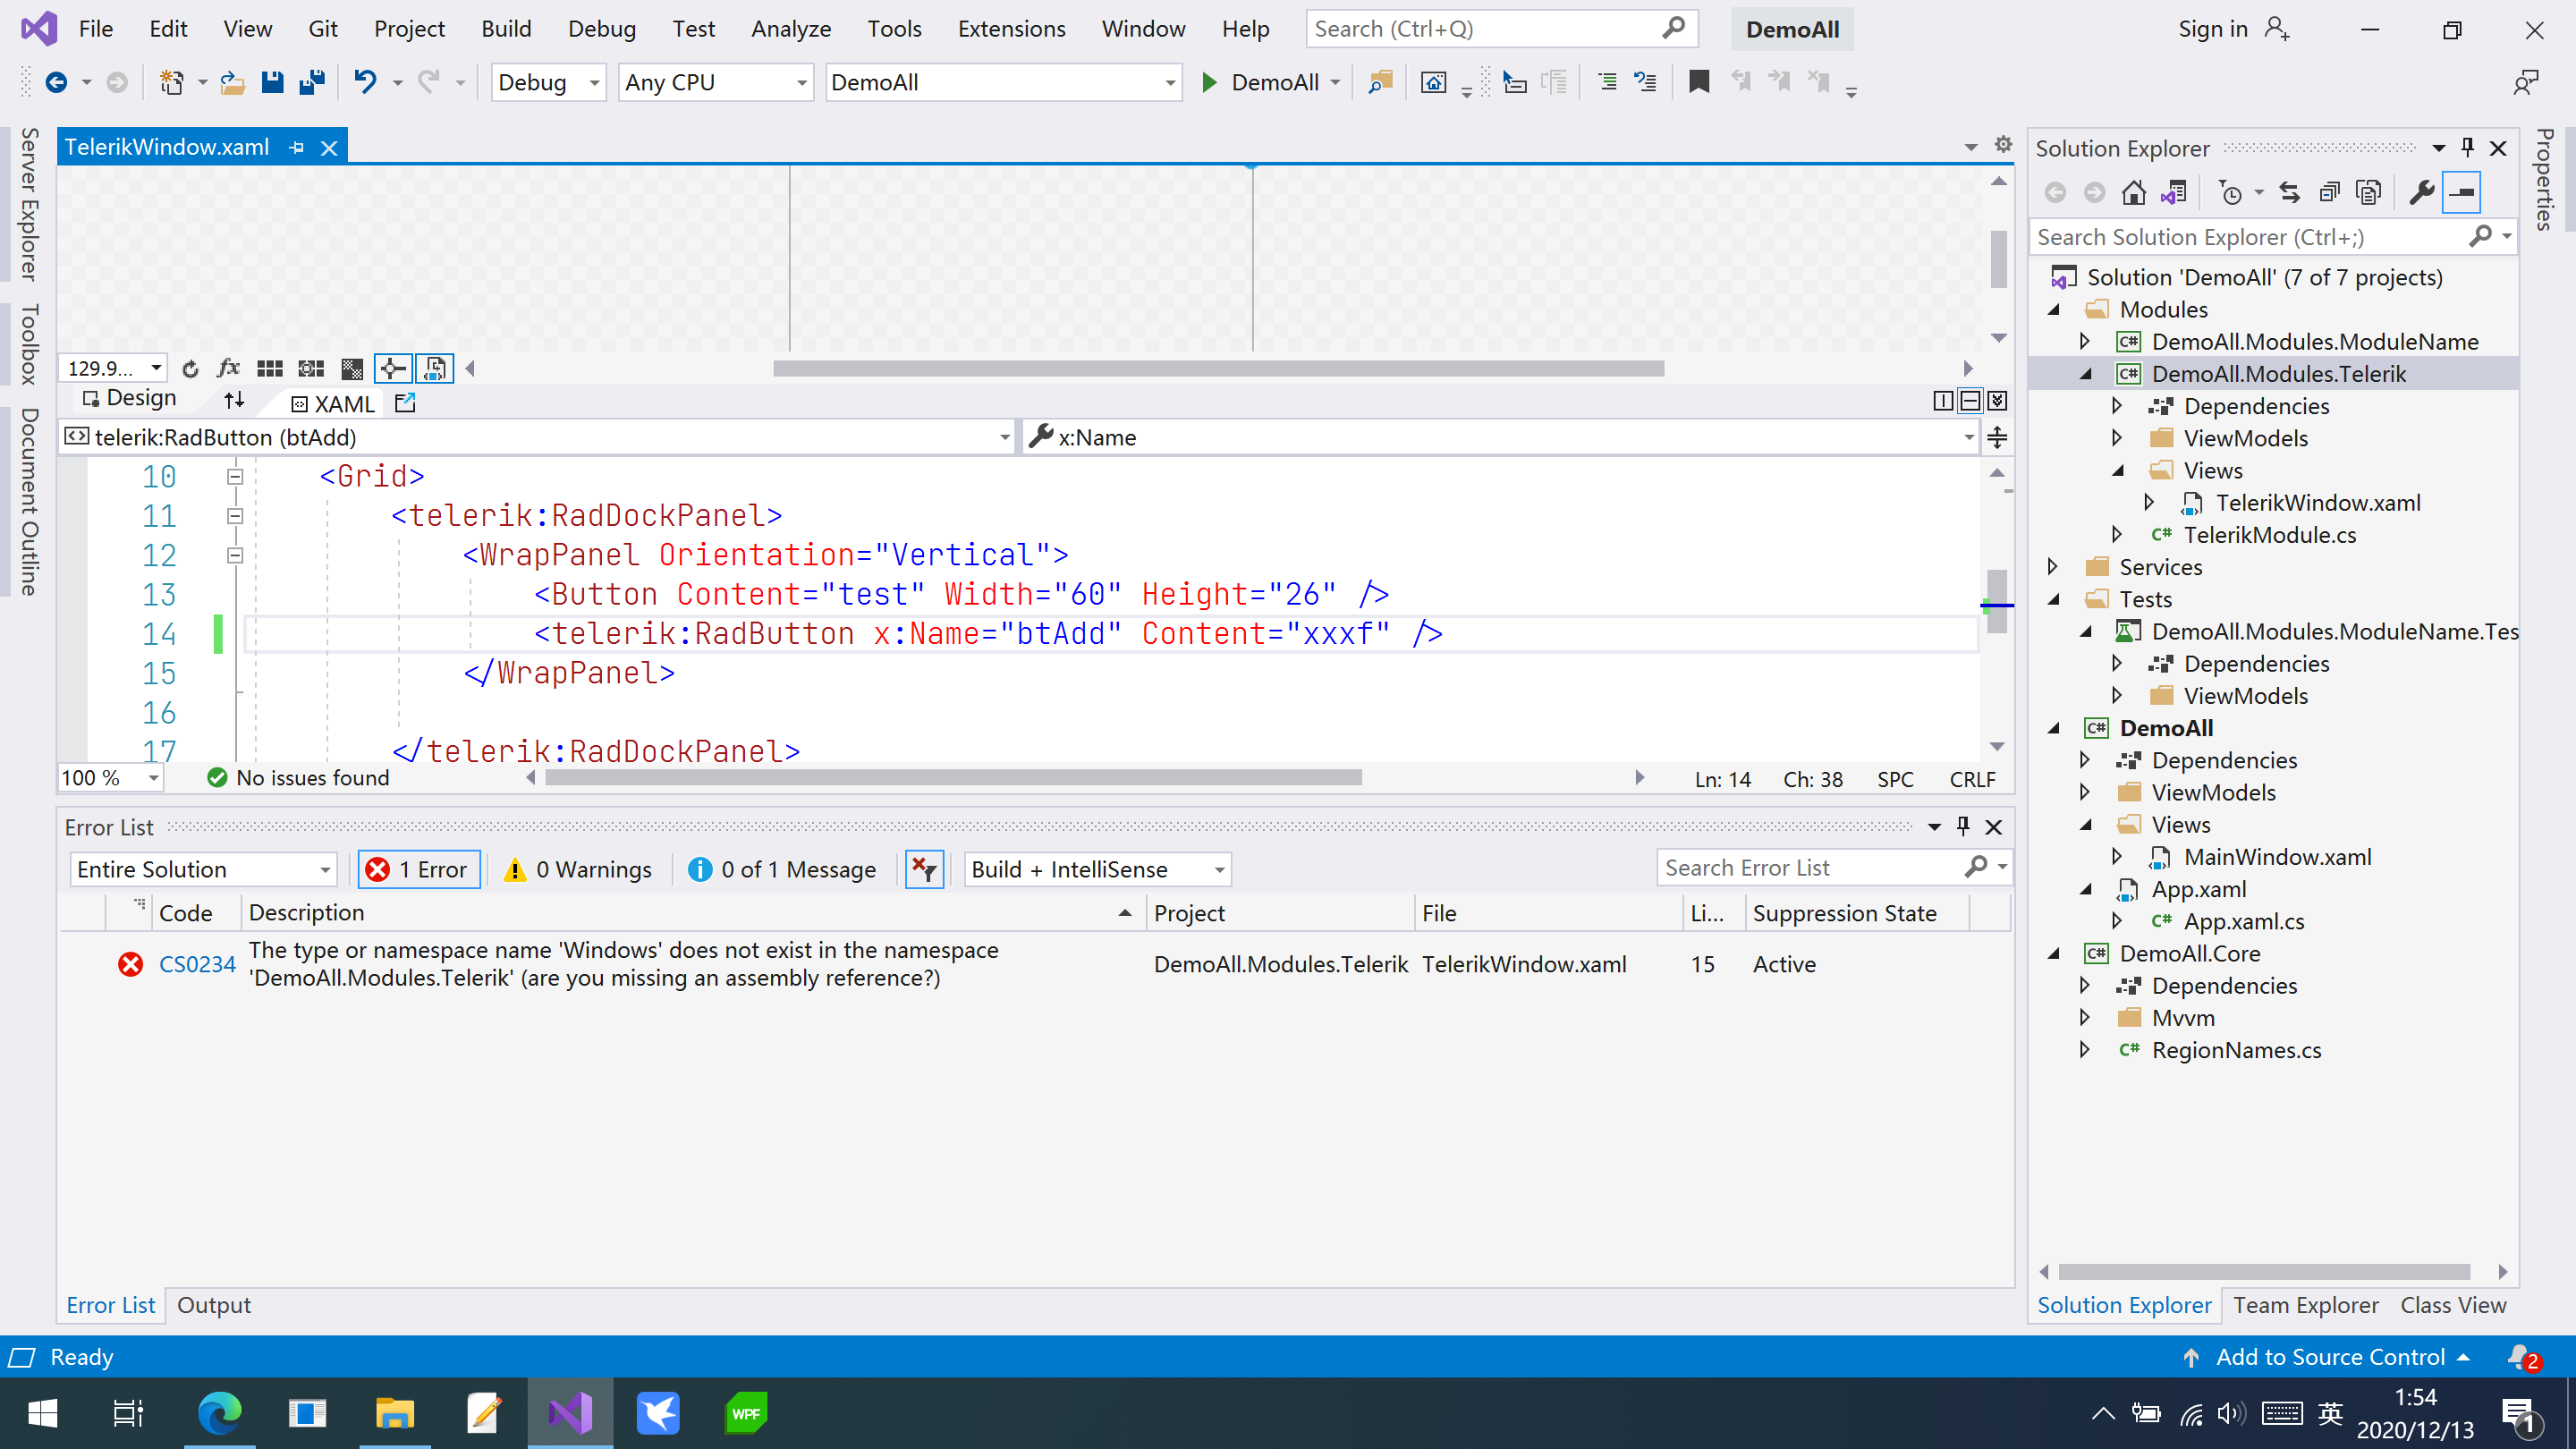The height and width of the screenshot is (1449, 2576).
Task: Click Solution Explorer Home icon
Action: coord(2133,192)
